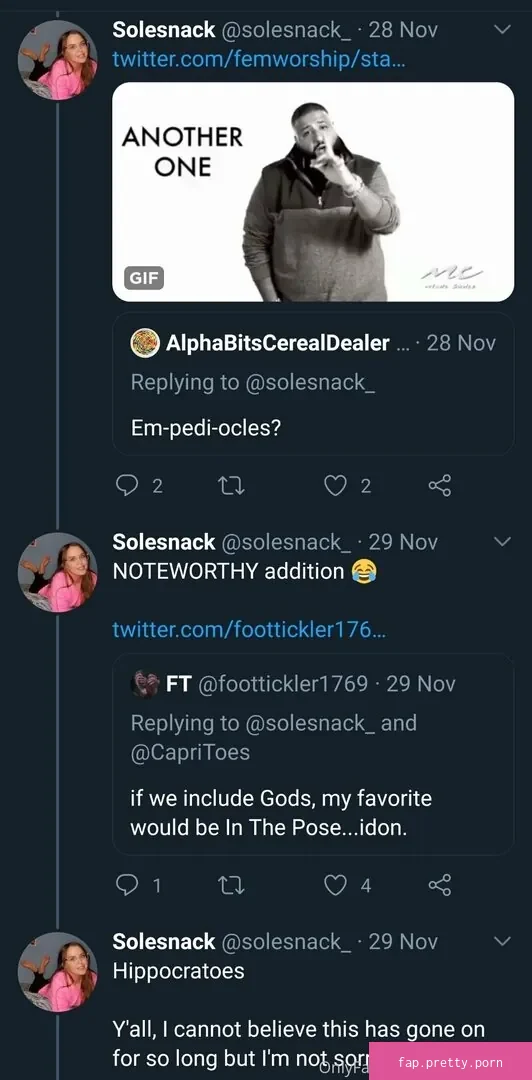This screenshot has width=532, height=1080.
Task: Open Solesnack avatar beside Hippocratoes tweet
Action: 57,972
